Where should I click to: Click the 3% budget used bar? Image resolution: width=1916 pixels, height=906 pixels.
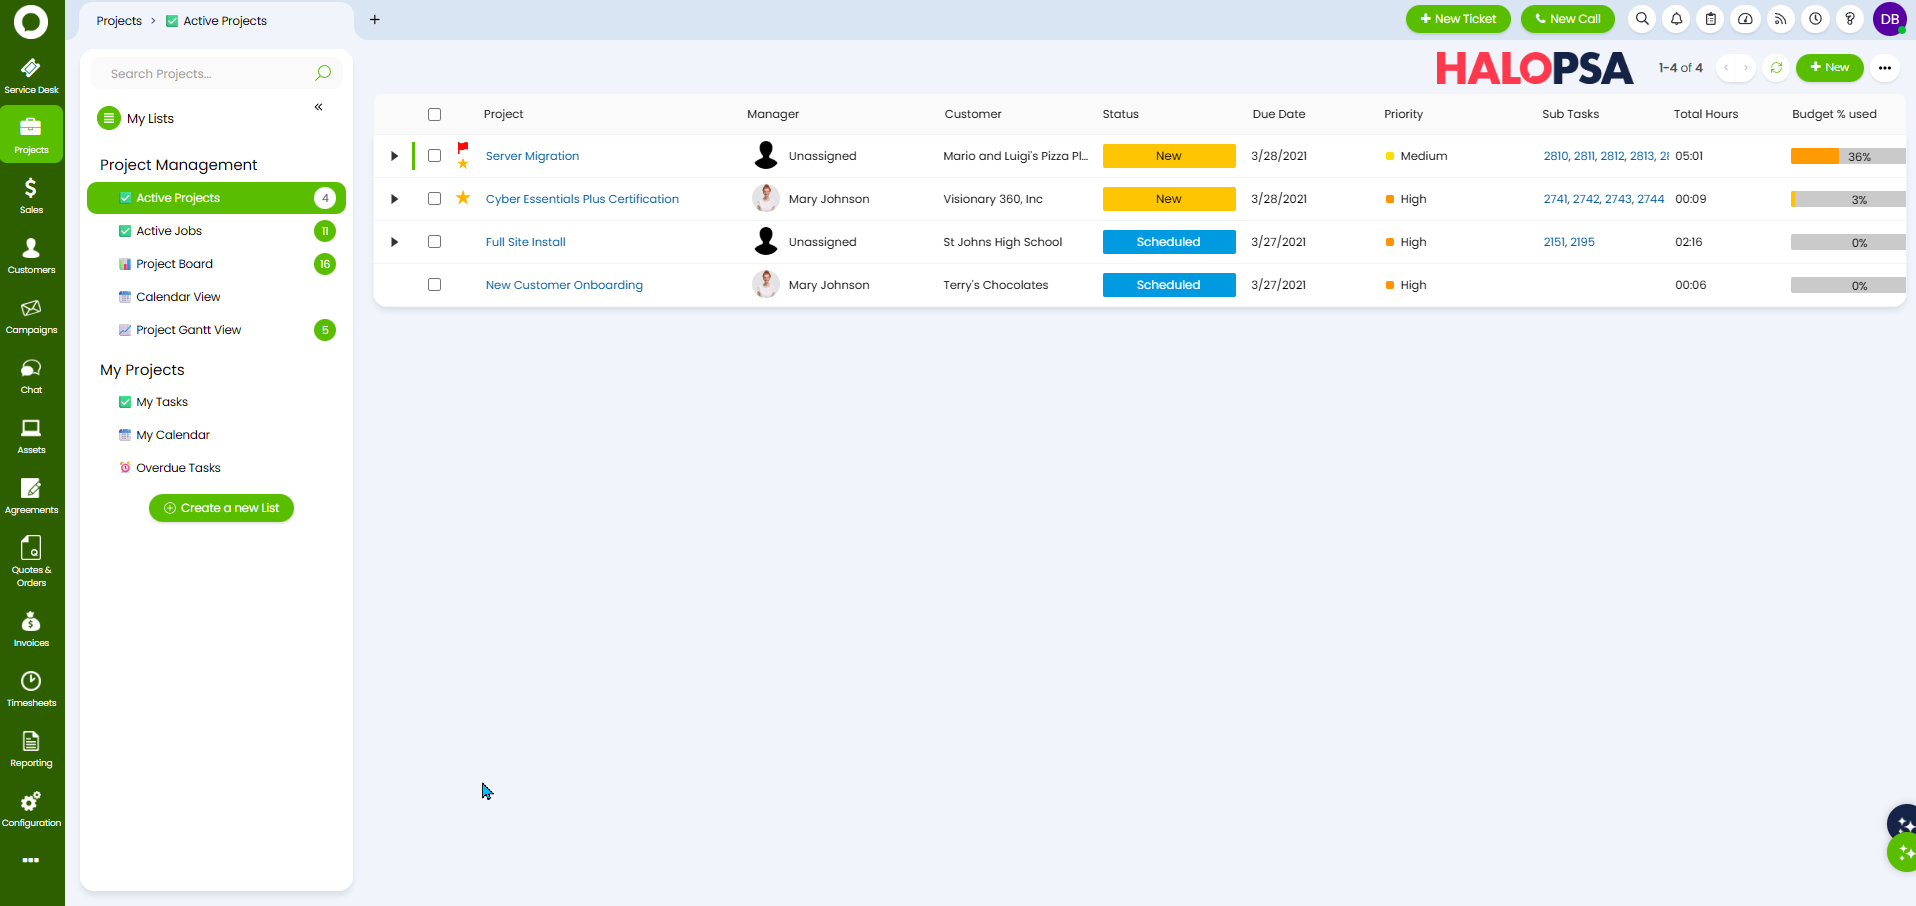[x=1848, y=199]
